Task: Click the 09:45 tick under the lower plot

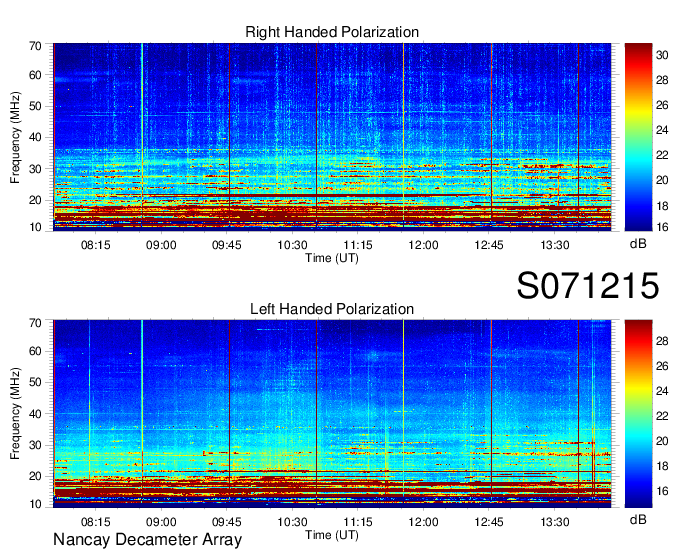Action: click(x=226, y=522)
